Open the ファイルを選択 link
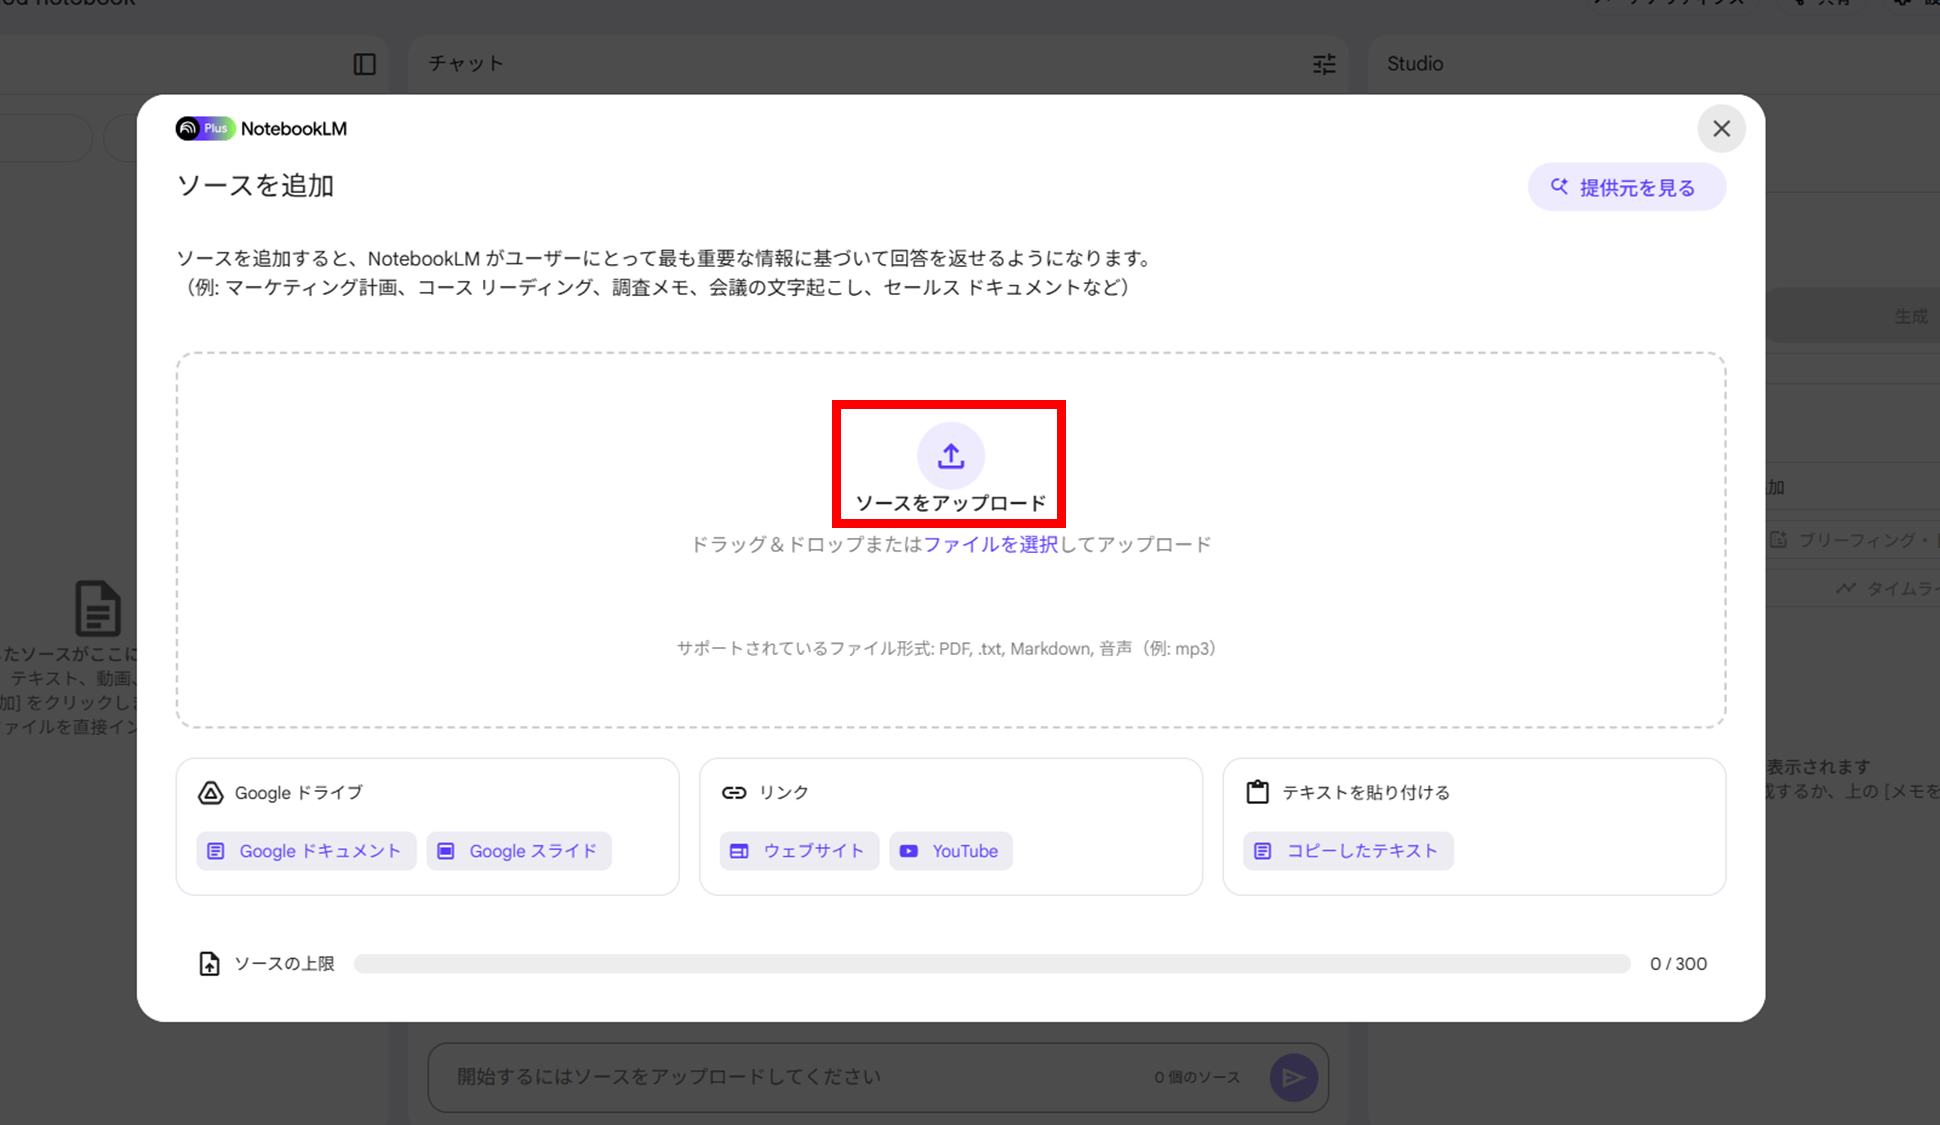This screenshot has height=1125, width=1940. (x=990, y=544)
